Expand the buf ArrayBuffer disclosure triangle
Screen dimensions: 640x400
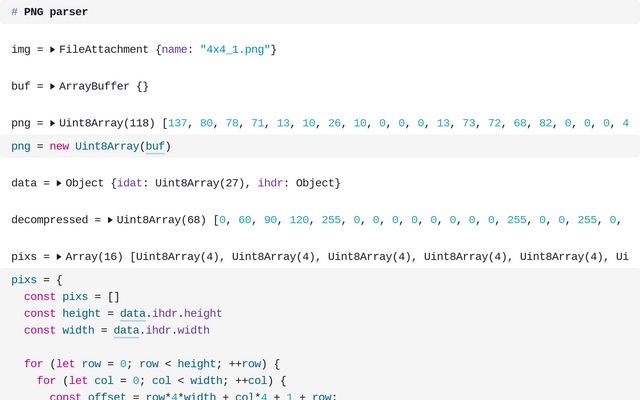tap(52, 87)
